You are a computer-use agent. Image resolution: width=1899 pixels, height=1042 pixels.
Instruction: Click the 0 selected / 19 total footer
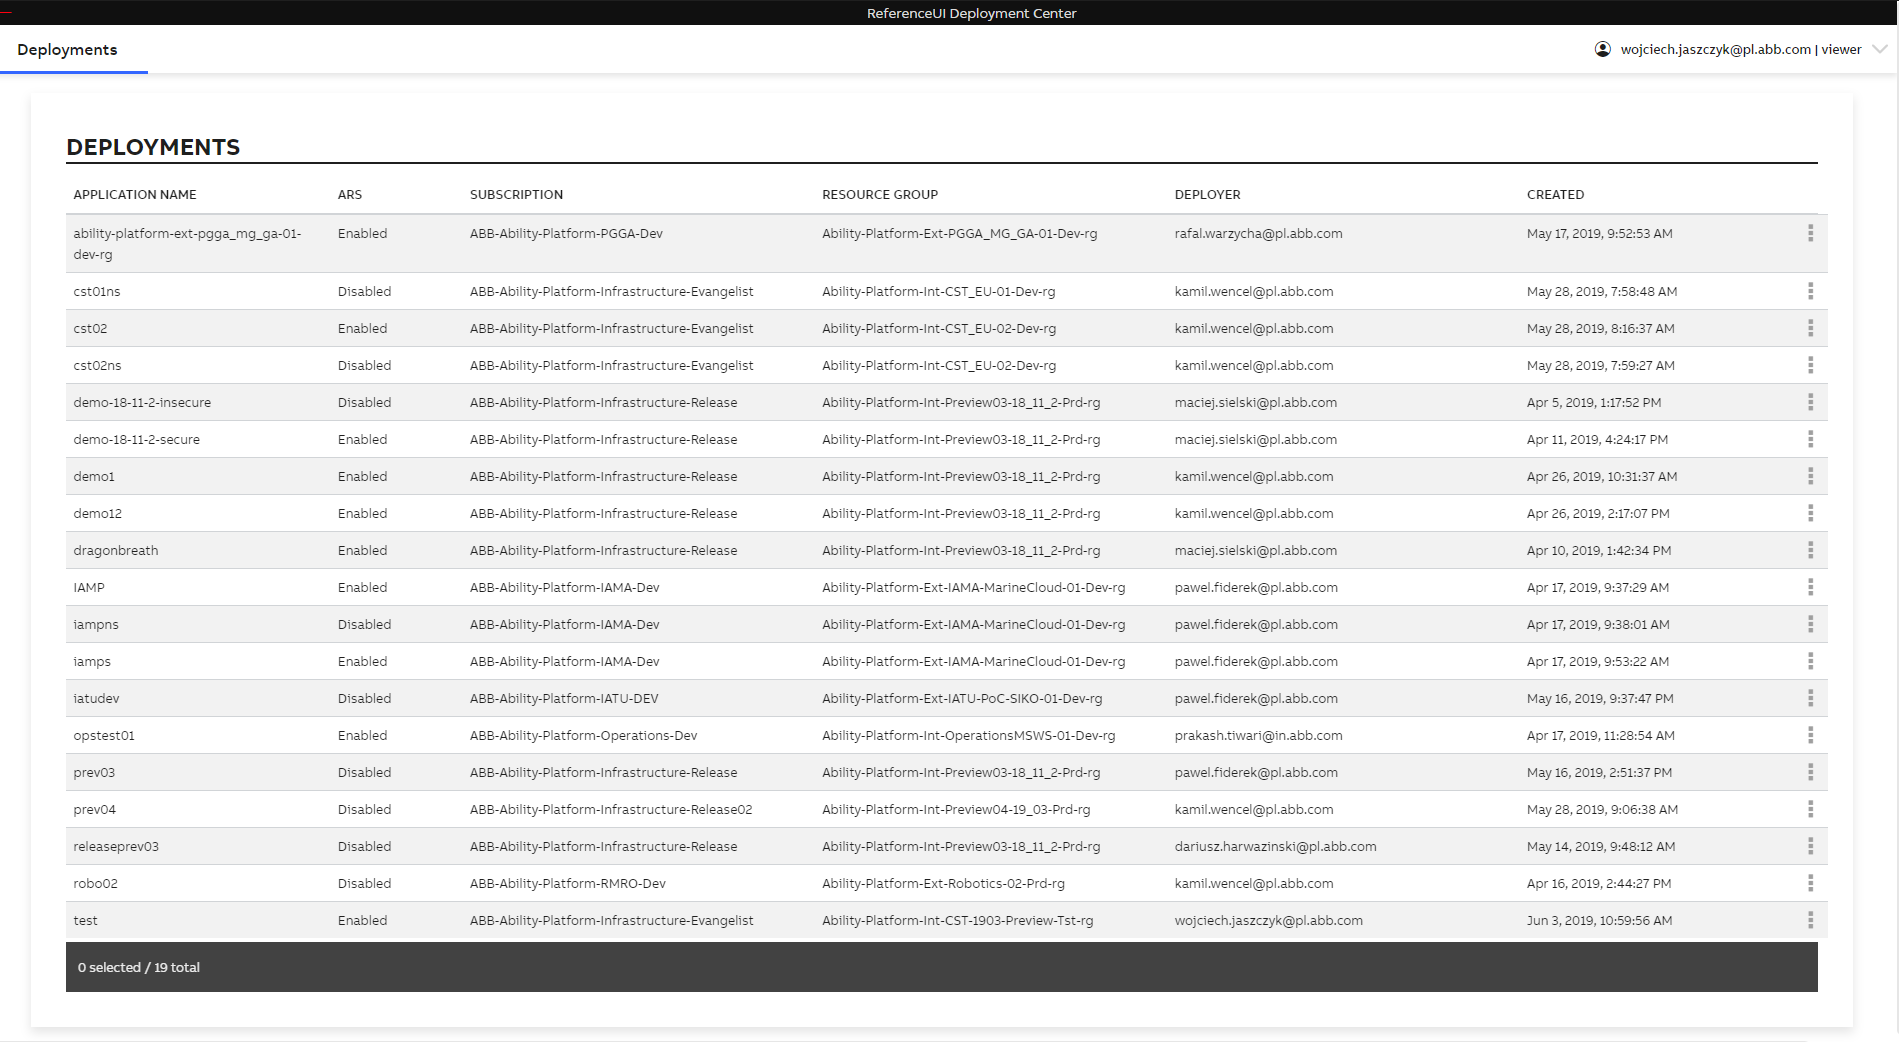click(x=139, y=967)
